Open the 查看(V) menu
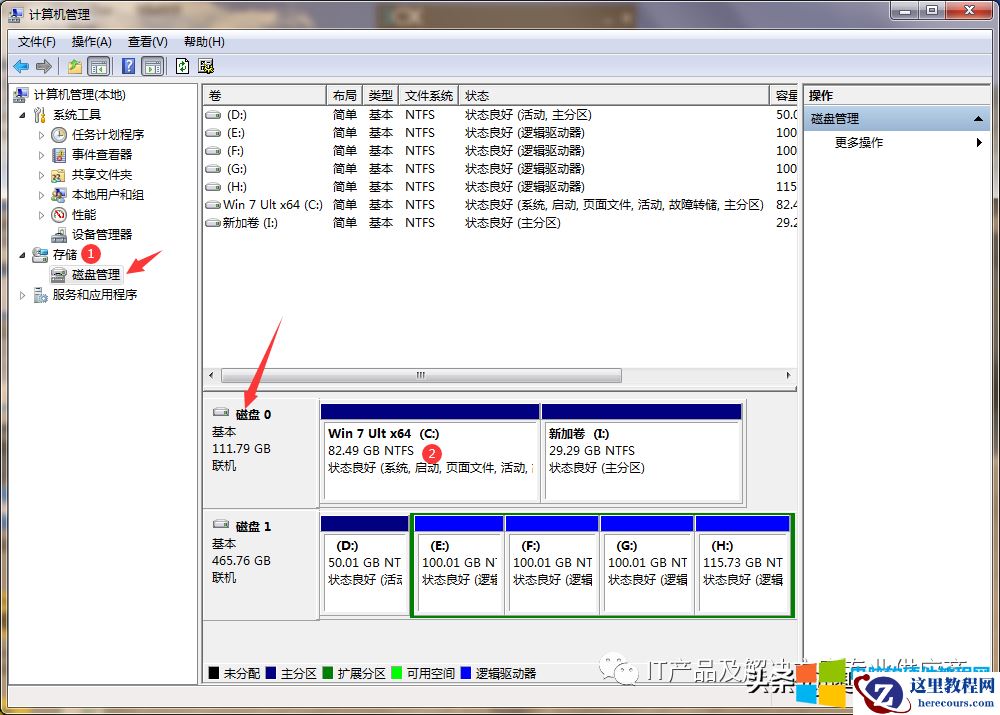 click(x=147, y=42)
